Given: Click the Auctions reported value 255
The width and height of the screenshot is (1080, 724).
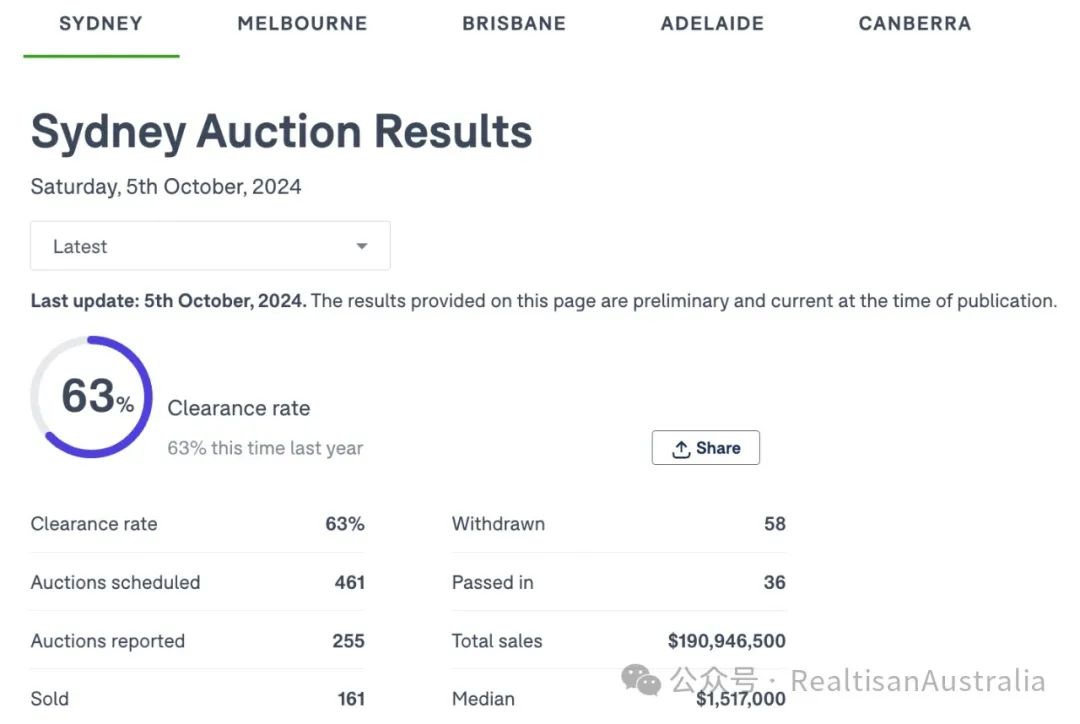Looking at the screenshot, I should click(348, 641).
